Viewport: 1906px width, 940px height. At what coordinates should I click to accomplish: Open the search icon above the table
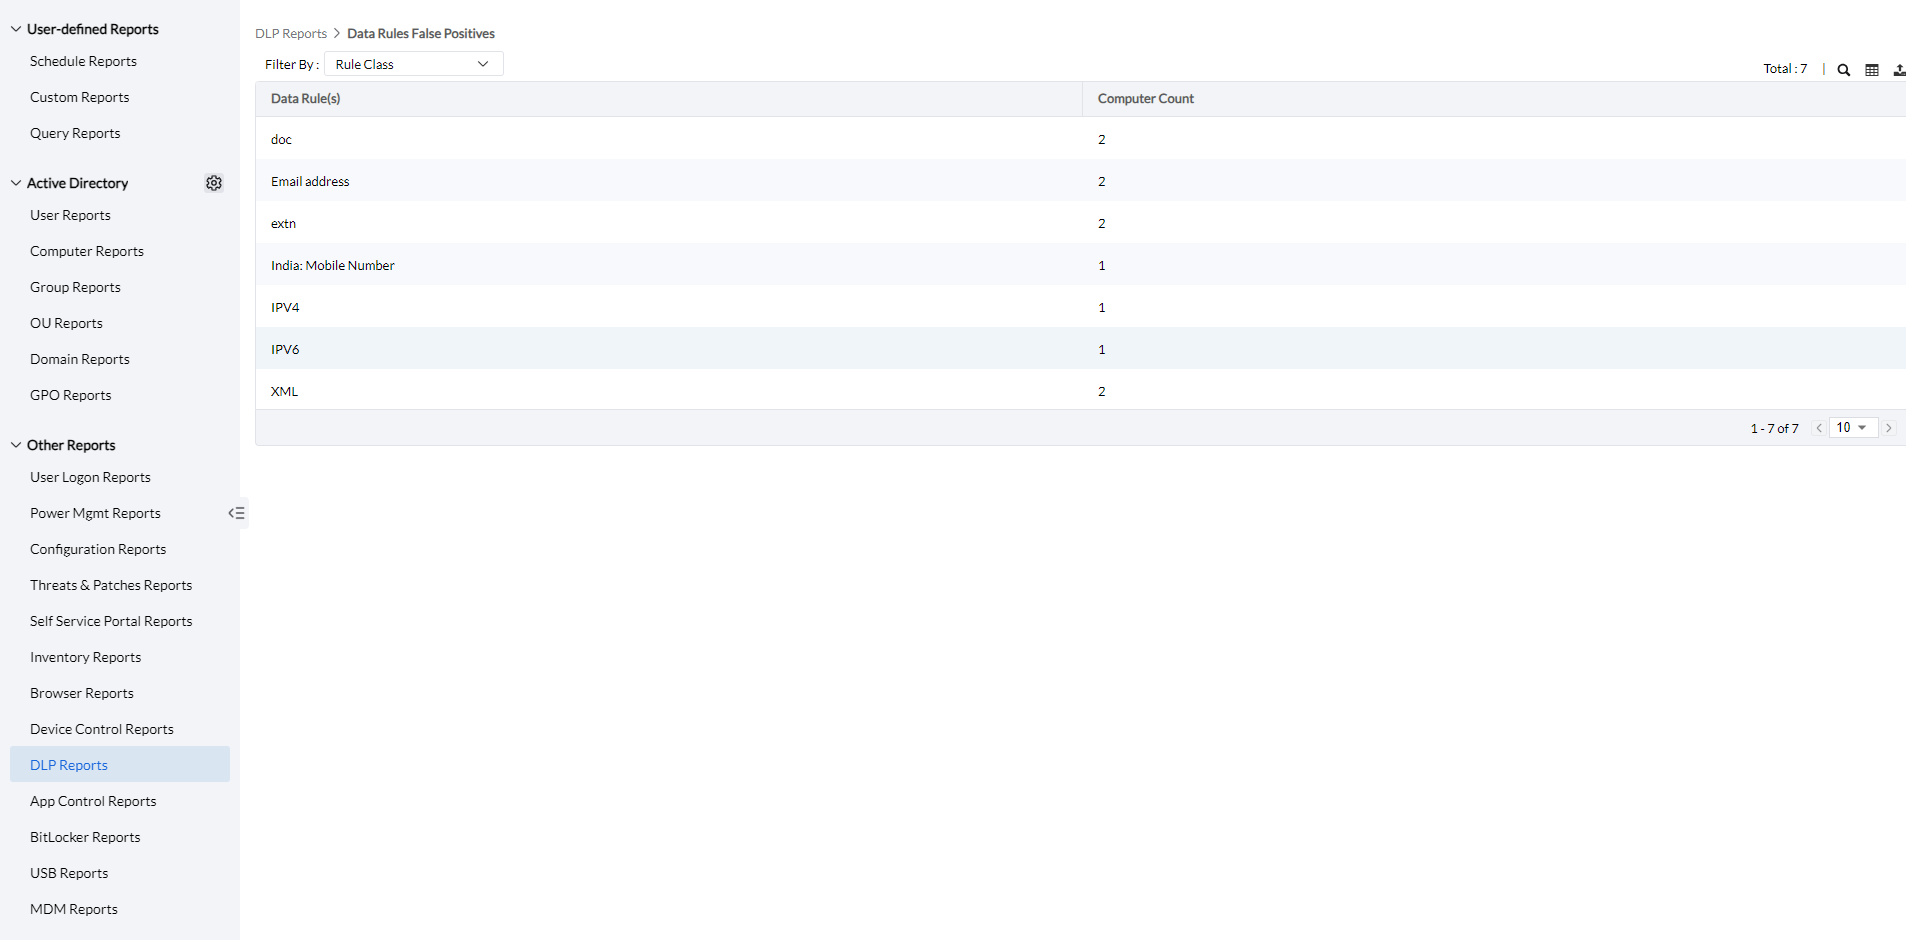click(1844, 70)
